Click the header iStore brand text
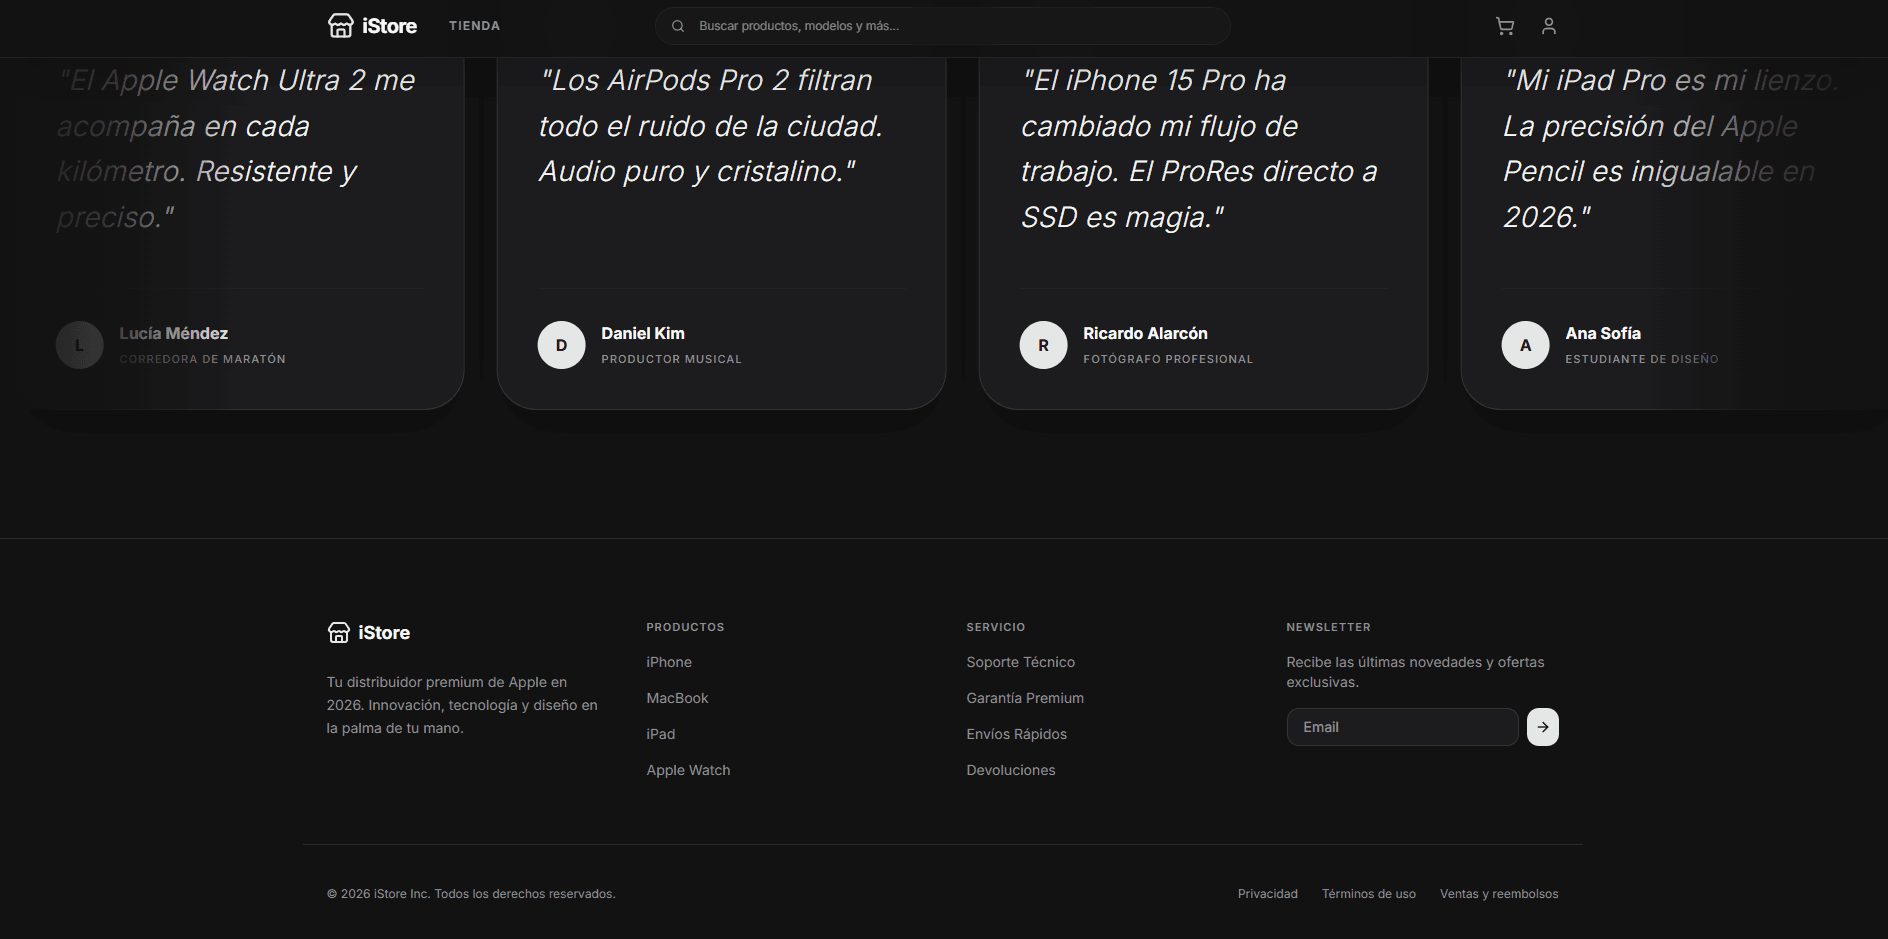The height and width of the screenshot is (939, 1888). (x=390, y=26)
